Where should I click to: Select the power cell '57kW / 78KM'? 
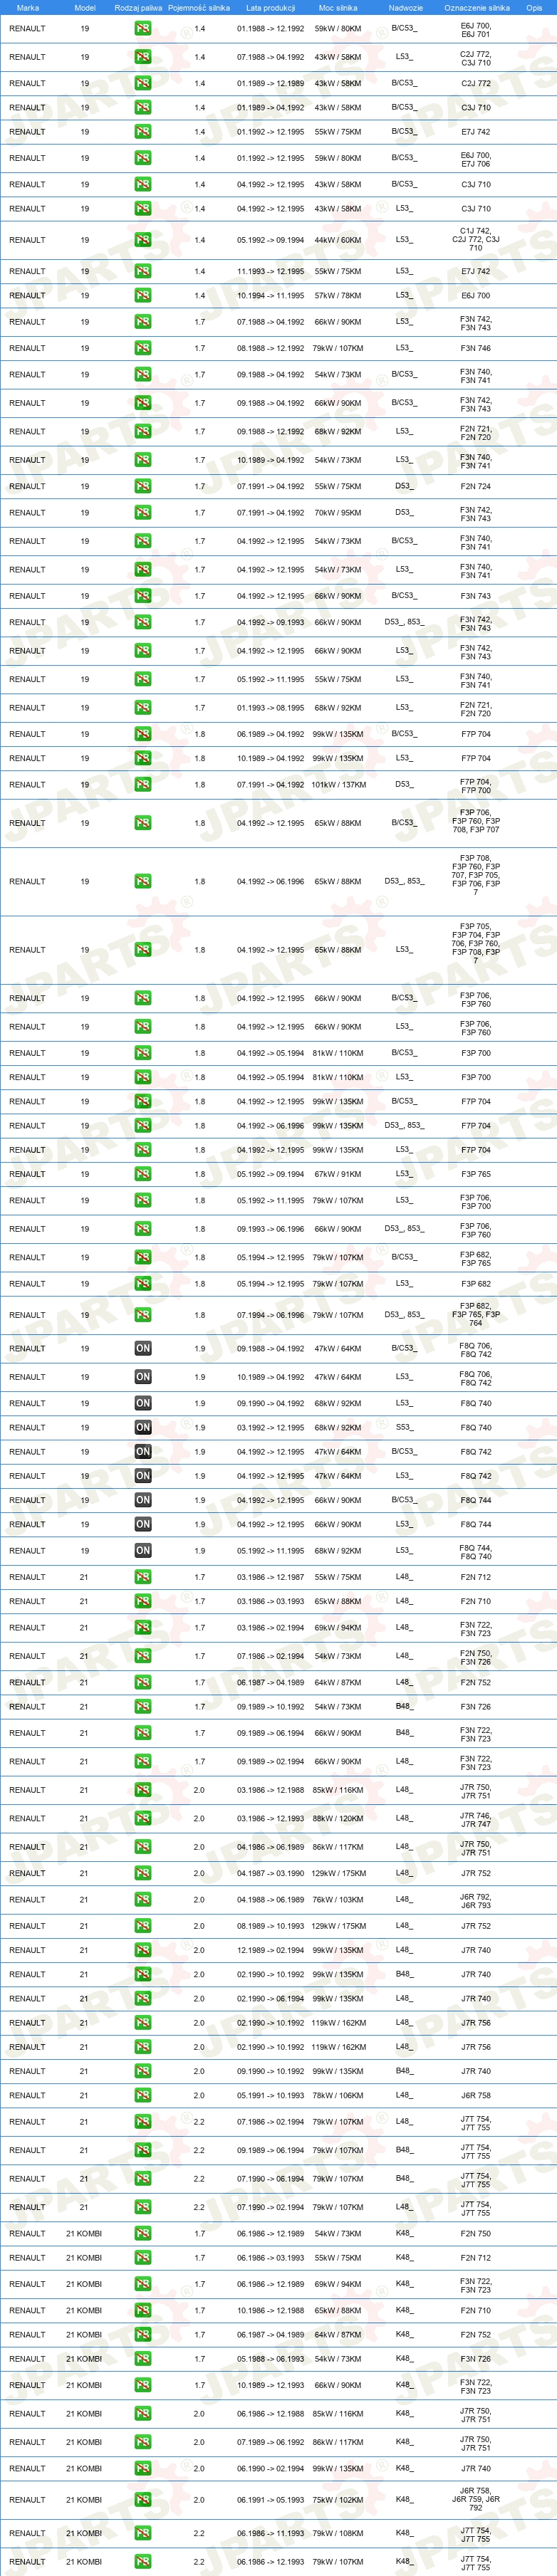338,295
